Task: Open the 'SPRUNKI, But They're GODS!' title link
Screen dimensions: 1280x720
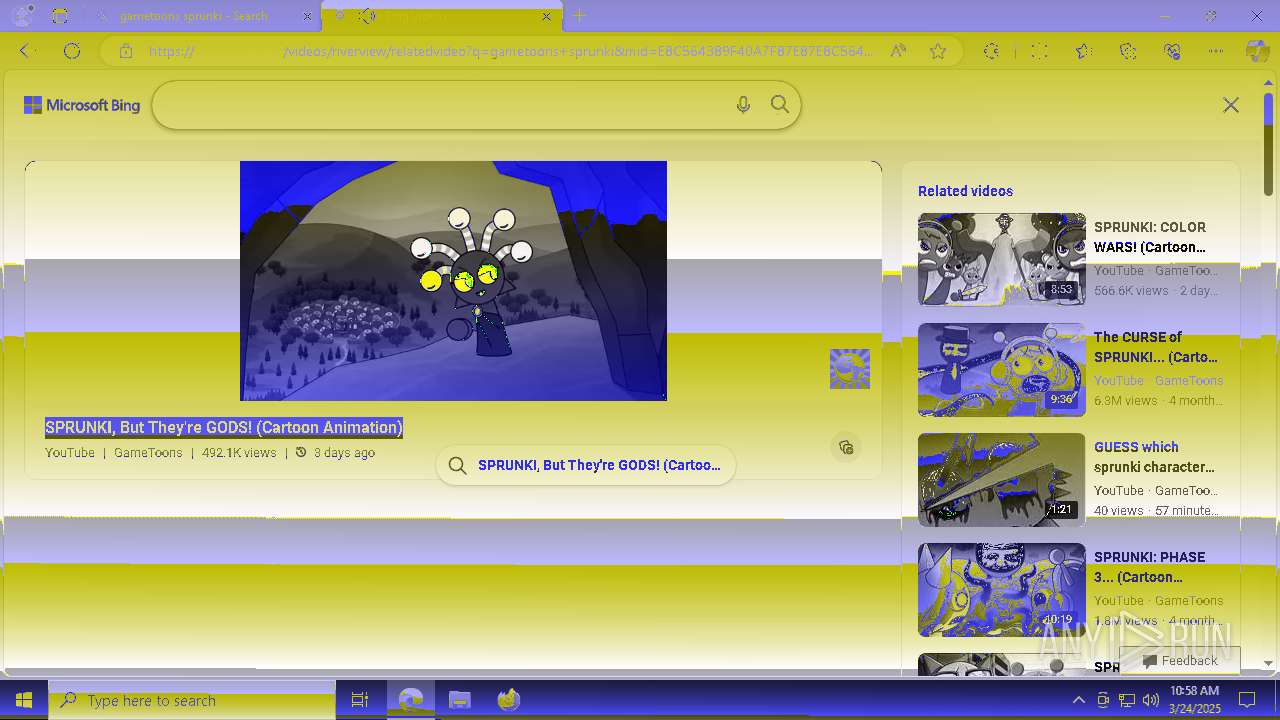Action: (x=224, y=427)
